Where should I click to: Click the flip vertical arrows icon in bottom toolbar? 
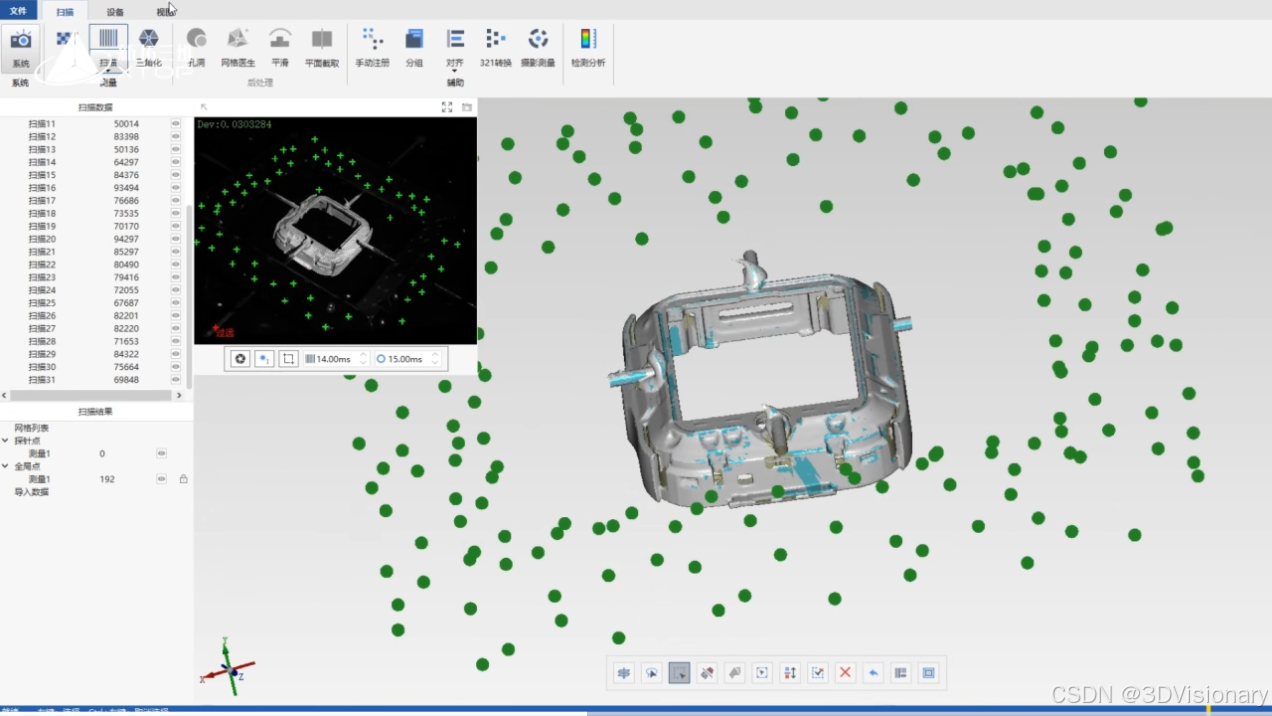(790, 673)
